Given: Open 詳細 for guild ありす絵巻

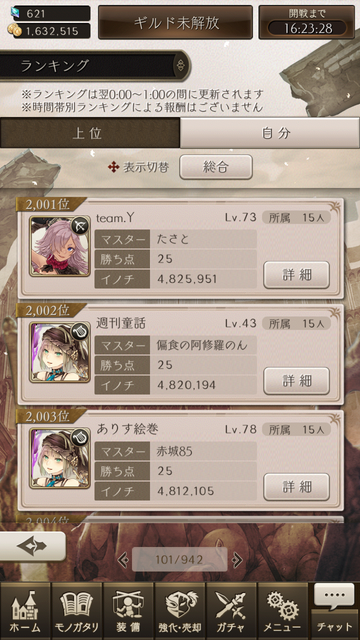Looking at the screenshot, I should pyautogui.click(x=296, y=487).
